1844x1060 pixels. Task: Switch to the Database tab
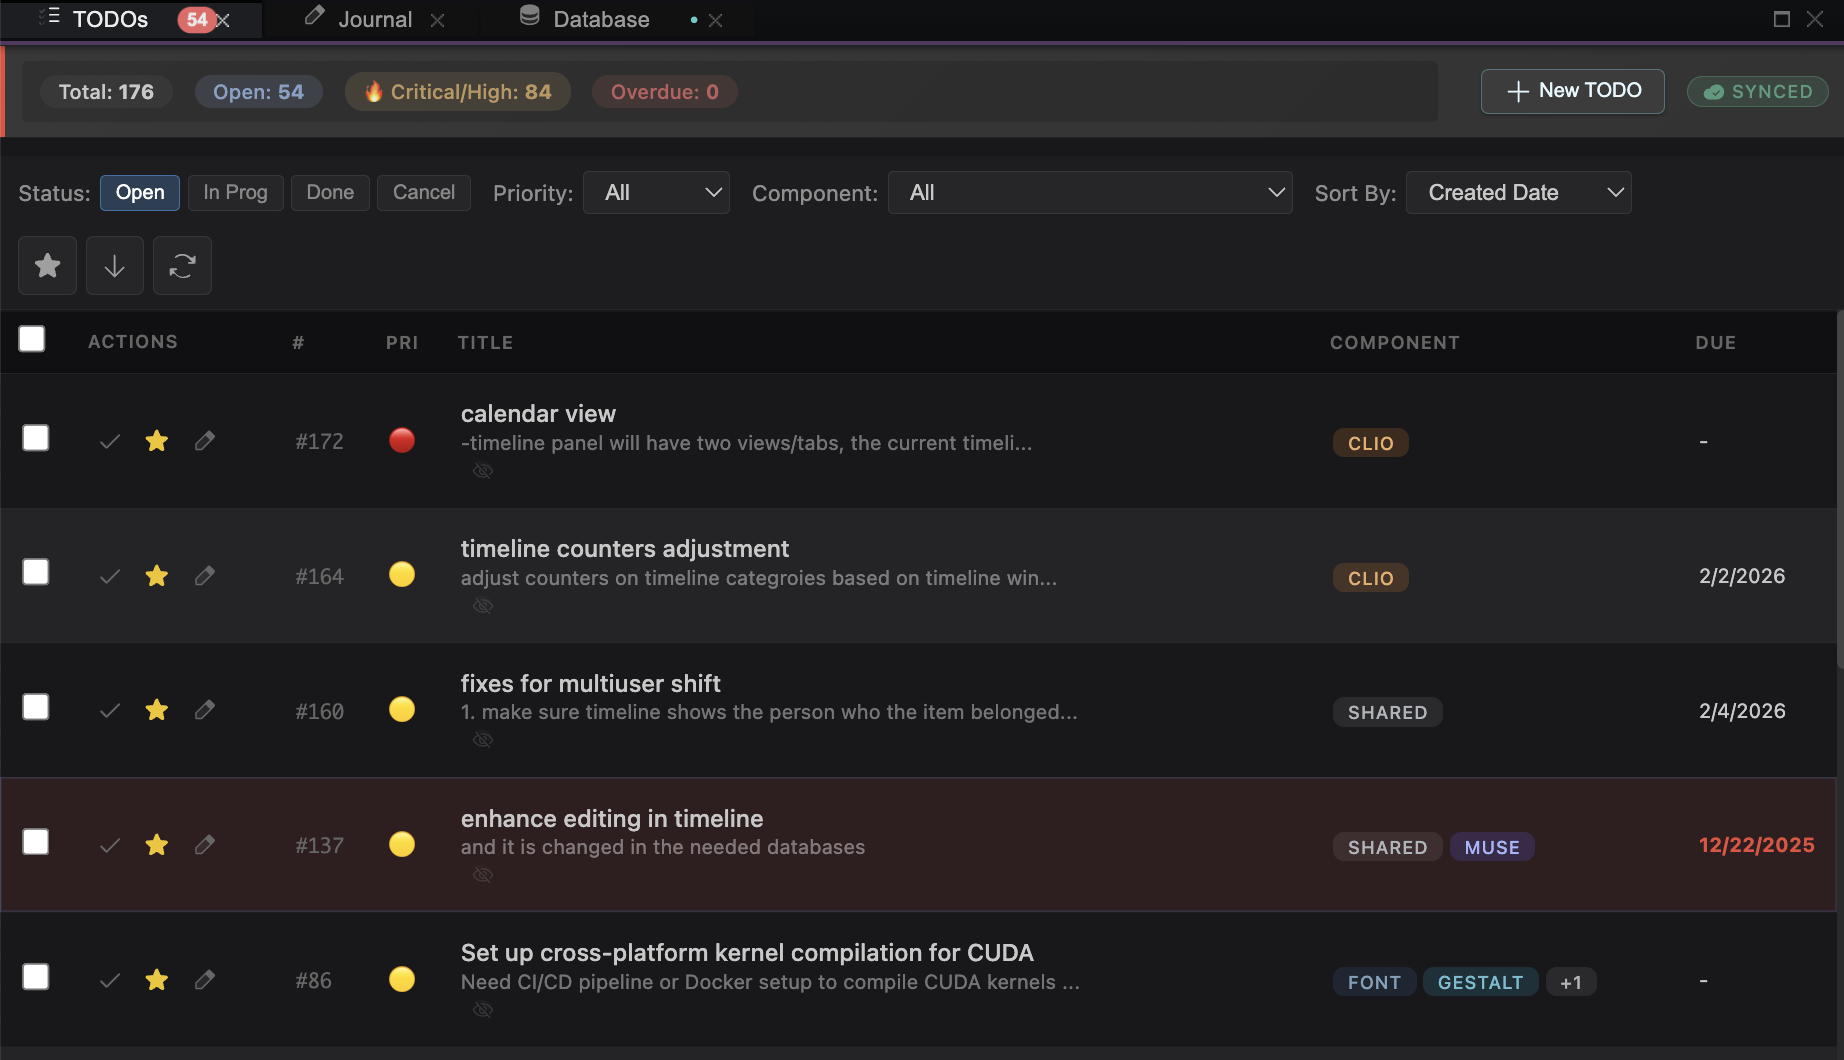[x=599, y=18]
